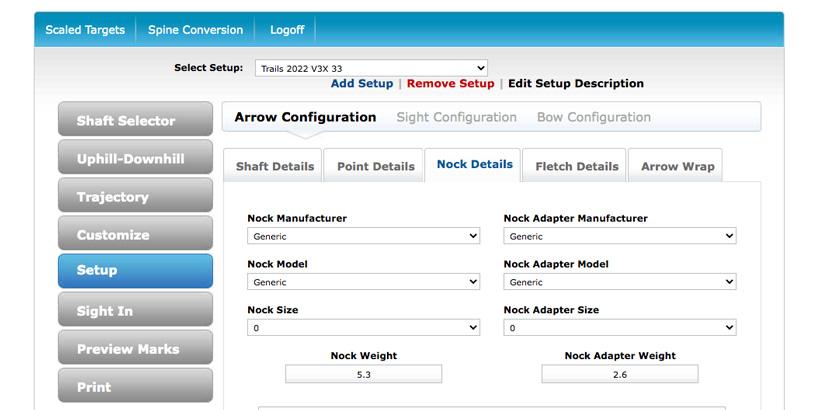
Task: Click the Add Setup link
Action: (362, 84)
